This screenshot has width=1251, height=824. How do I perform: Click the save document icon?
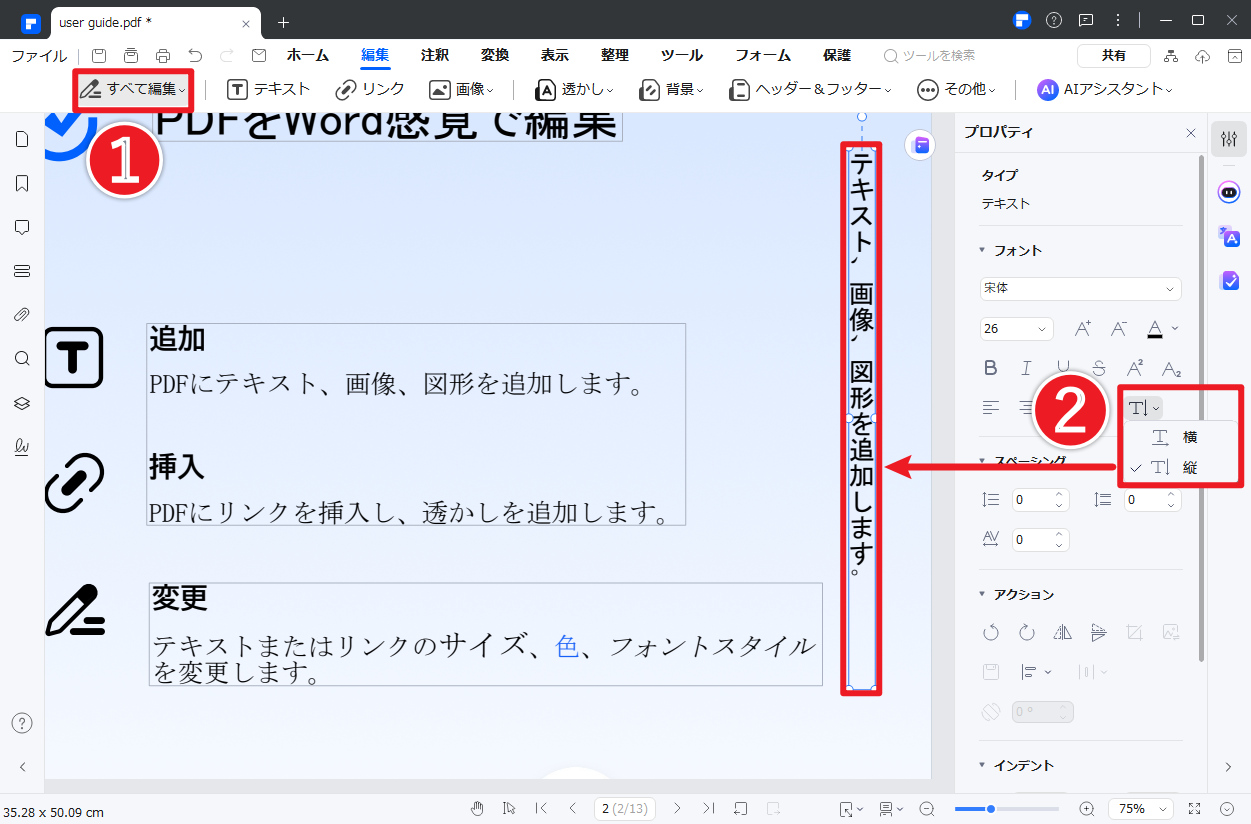[x=99, y=56]
